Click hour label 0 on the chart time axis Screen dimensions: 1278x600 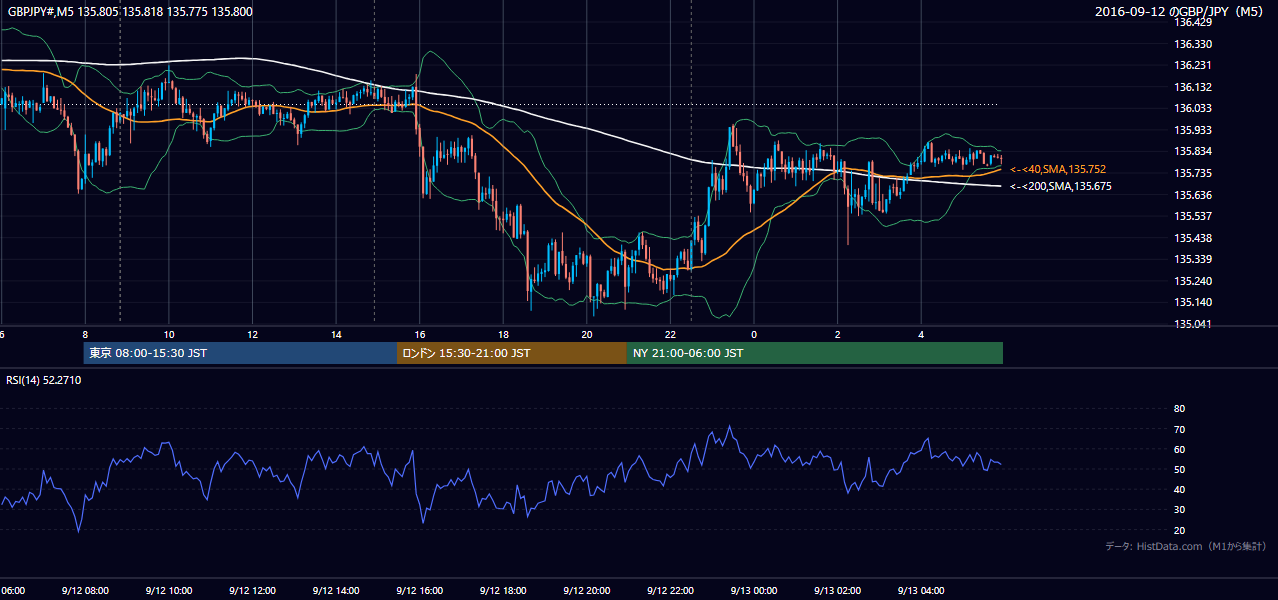(x=754, y=335)
